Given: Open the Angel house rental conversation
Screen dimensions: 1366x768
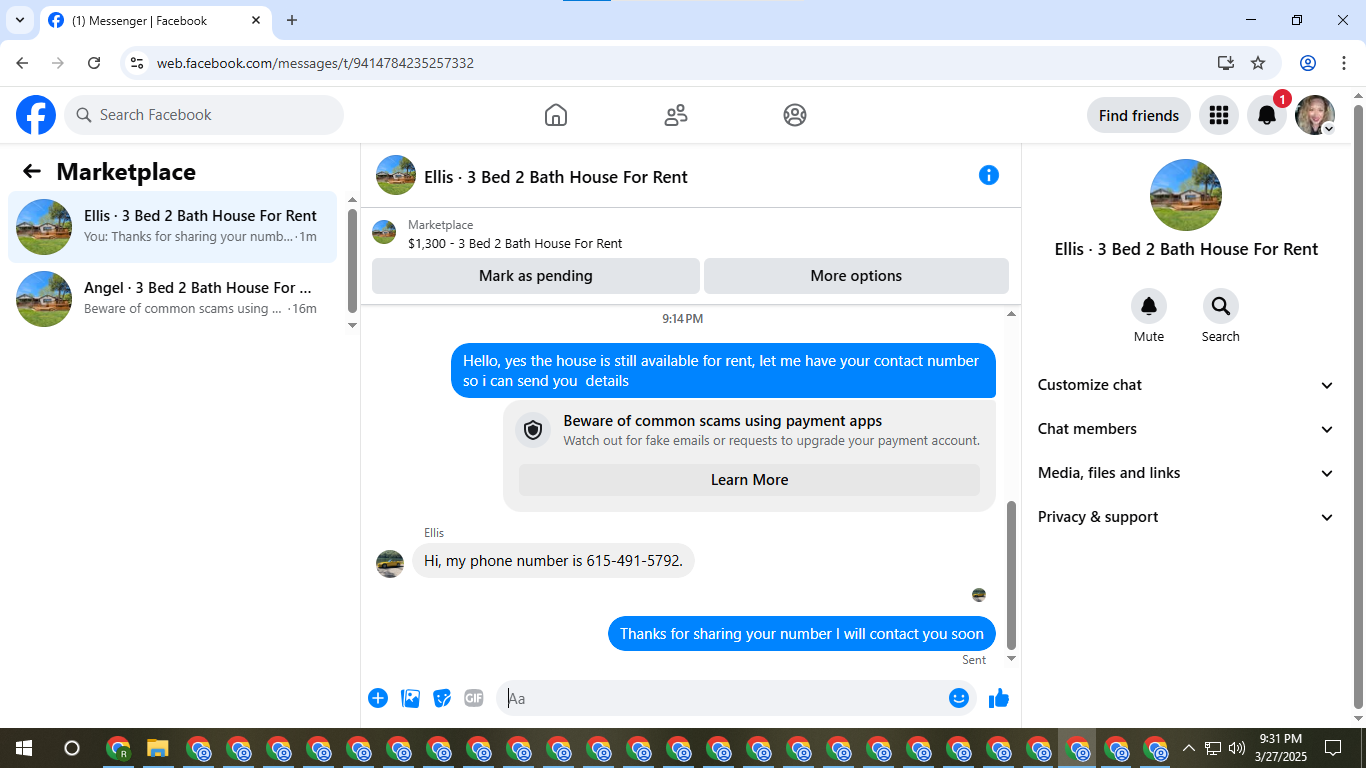Looking at the screenshot, I should (x=173, y=299).
